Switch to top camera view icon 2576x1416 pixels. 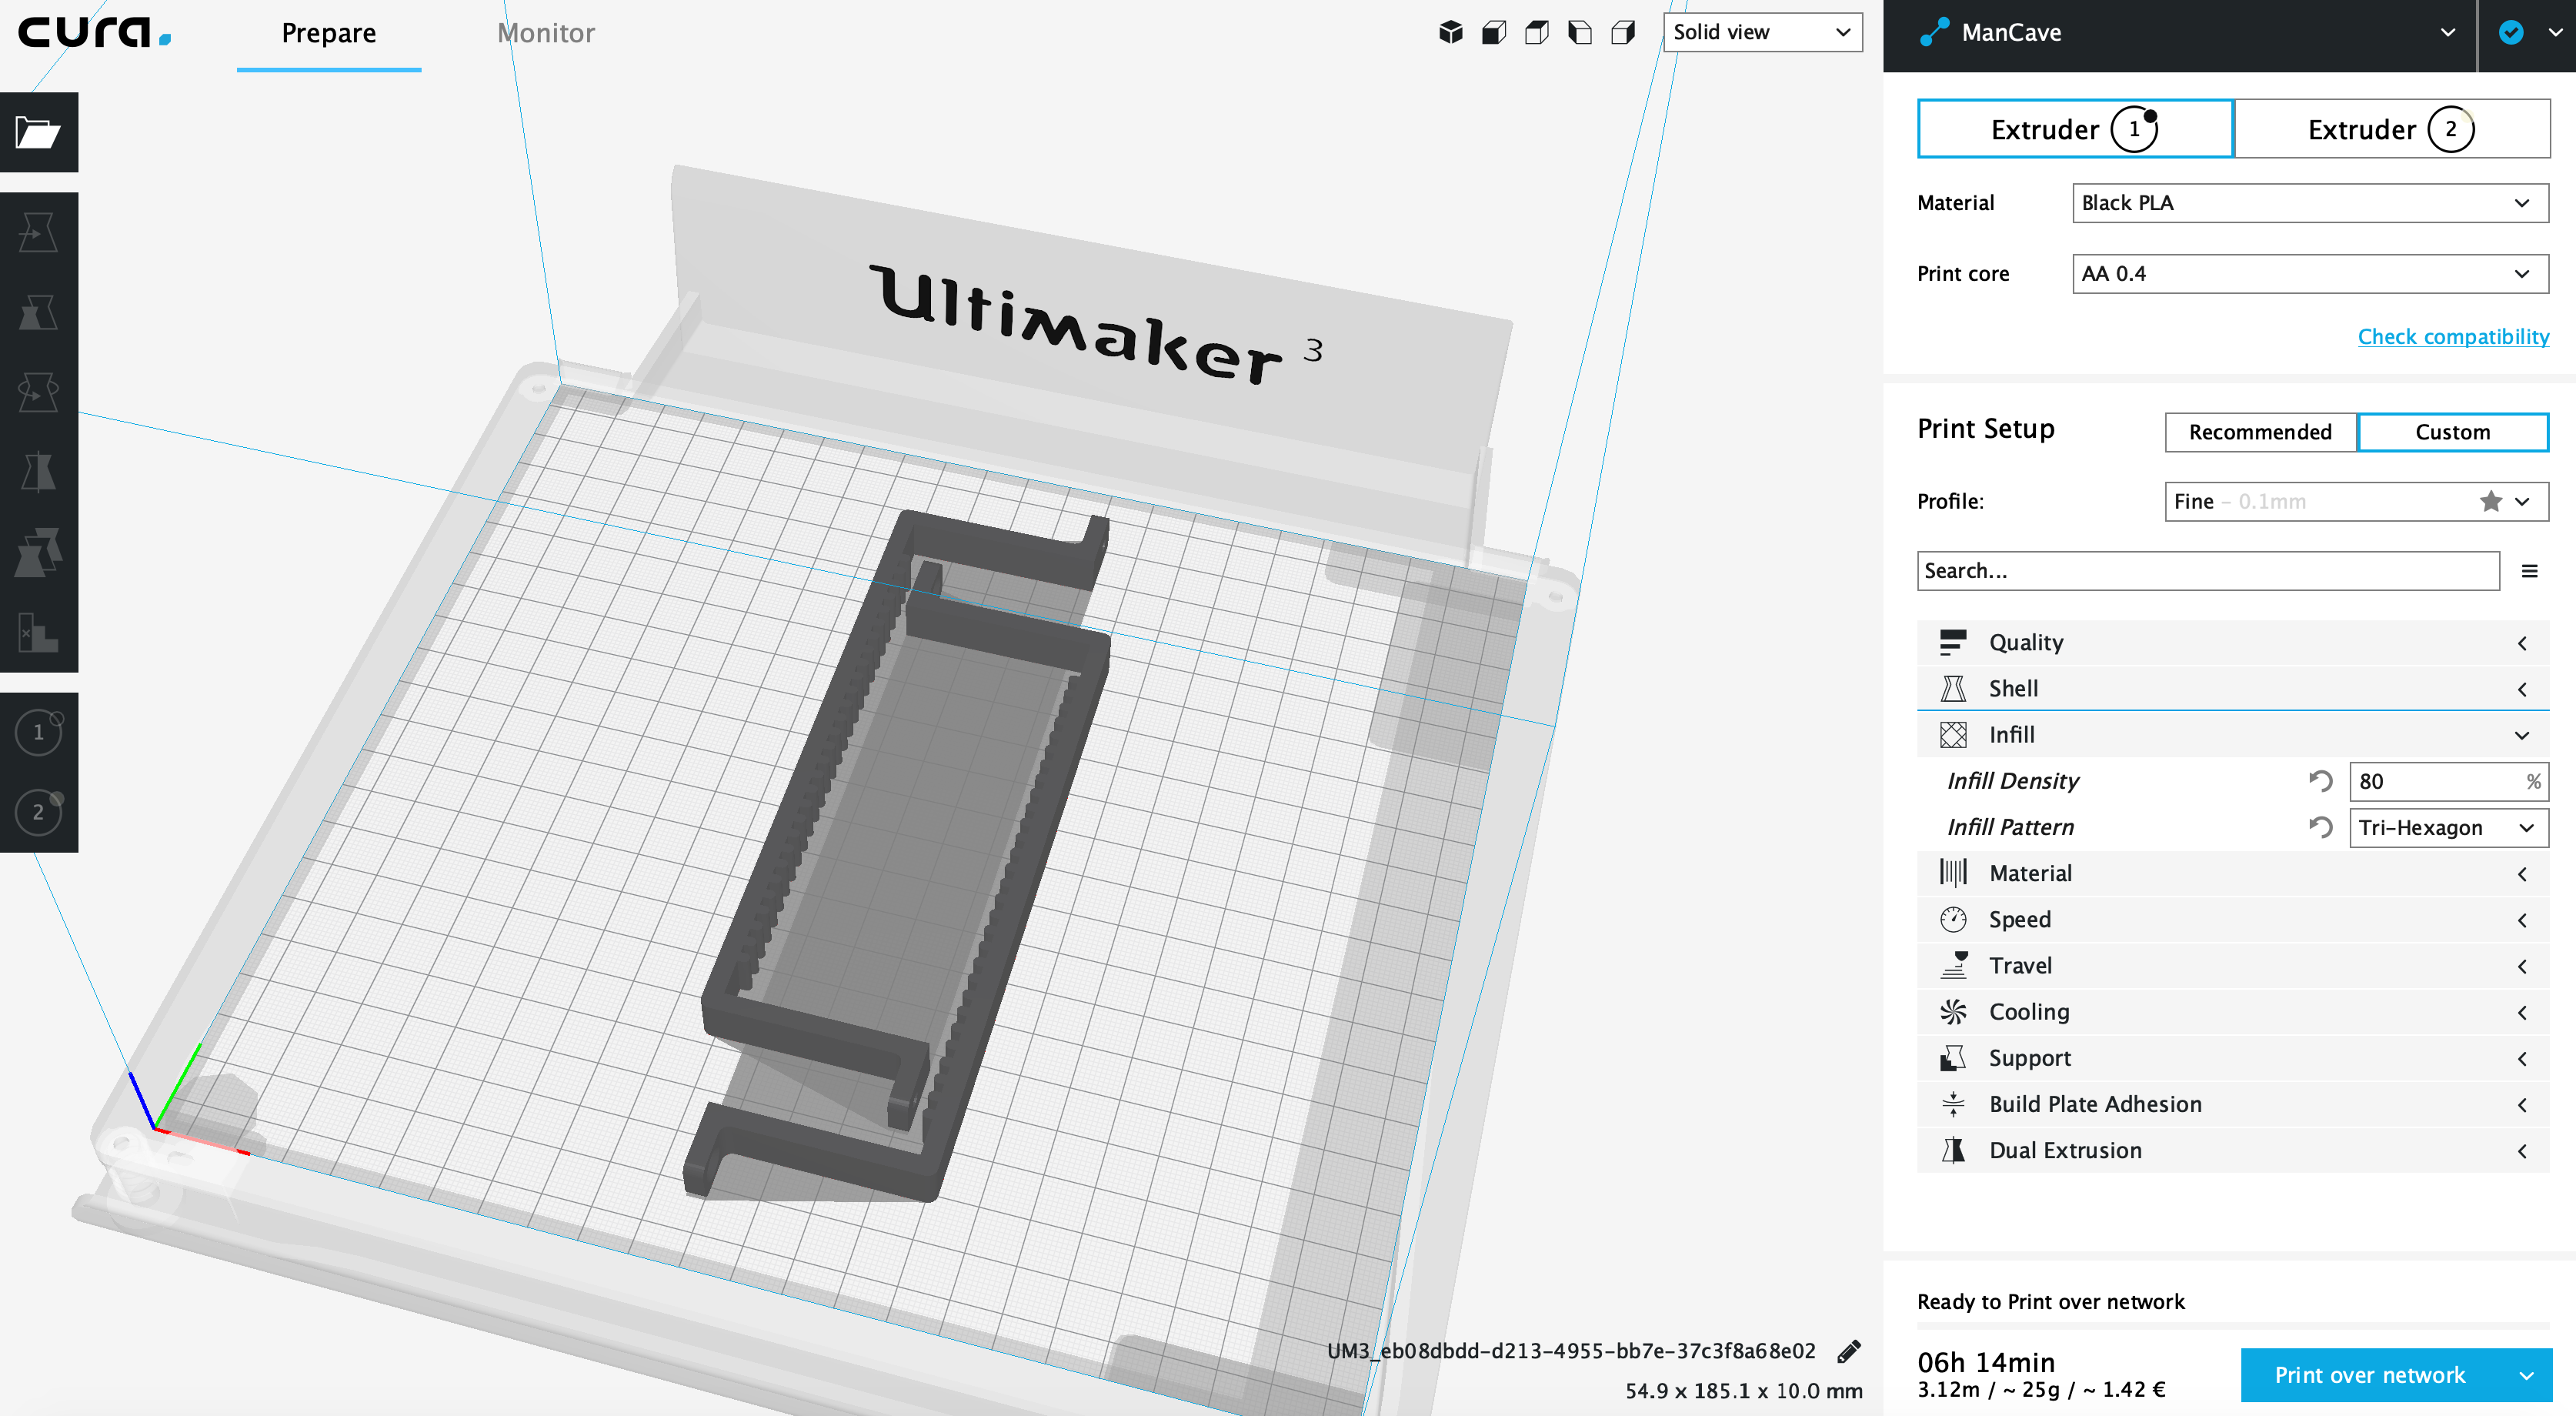(1537, 32)
